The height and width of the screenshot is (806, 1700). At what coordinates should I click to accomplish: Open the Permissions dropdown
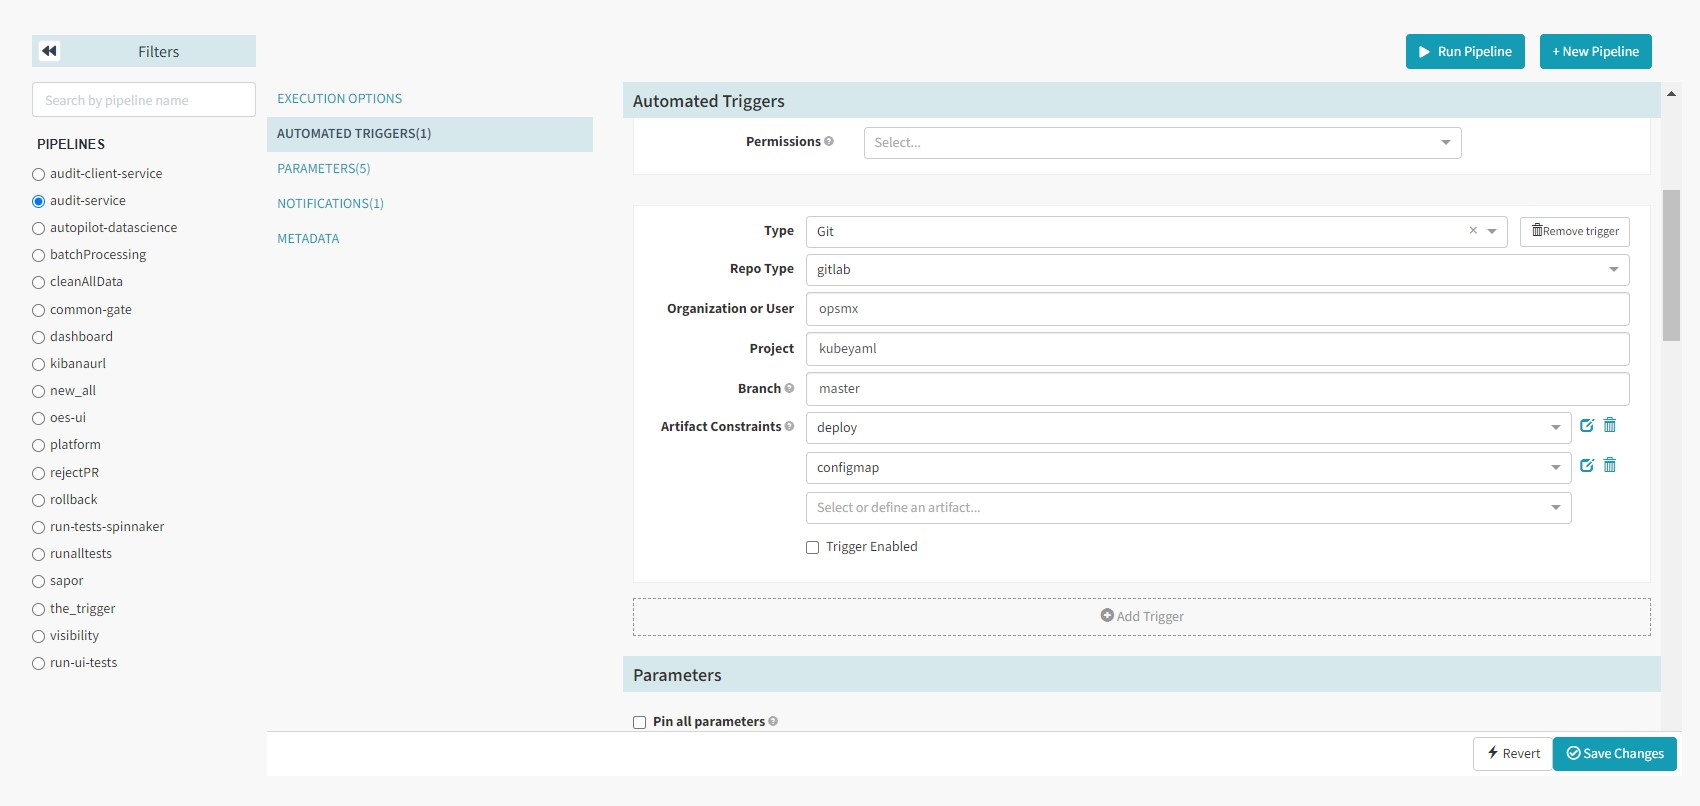click(x=1162, y=143)
